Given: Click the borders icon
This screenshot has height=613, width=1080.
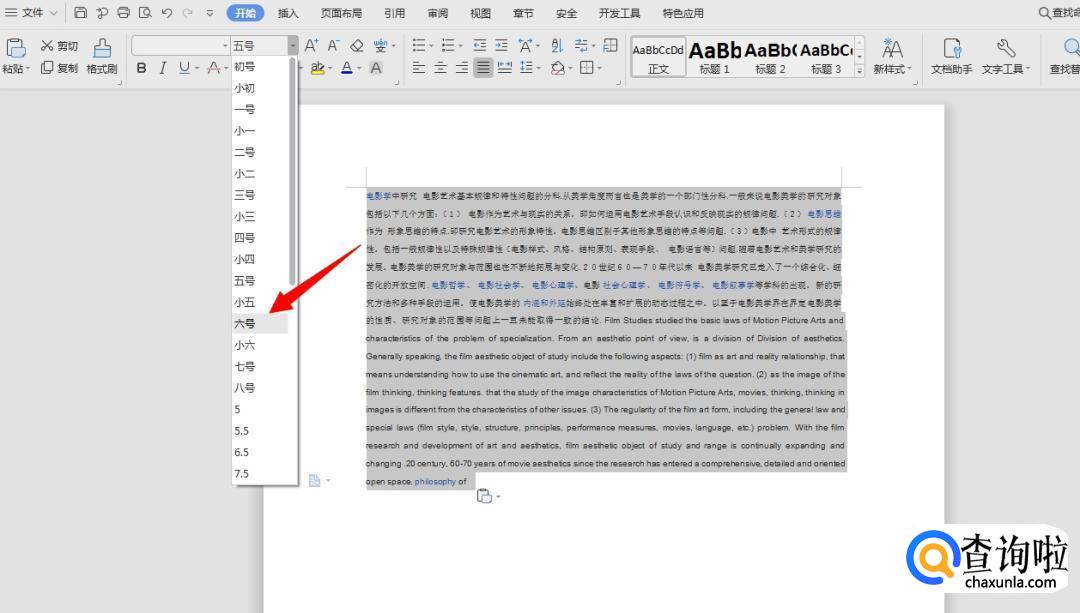Looking at the screenshot, I should pos(587,67).
